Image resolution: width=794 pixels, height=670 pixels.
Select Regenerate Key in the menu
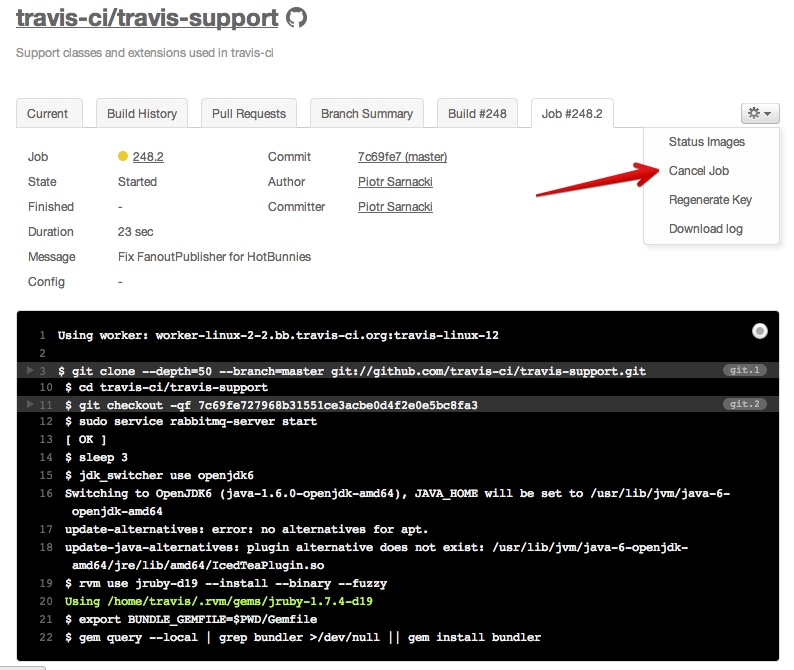(710, 200)
